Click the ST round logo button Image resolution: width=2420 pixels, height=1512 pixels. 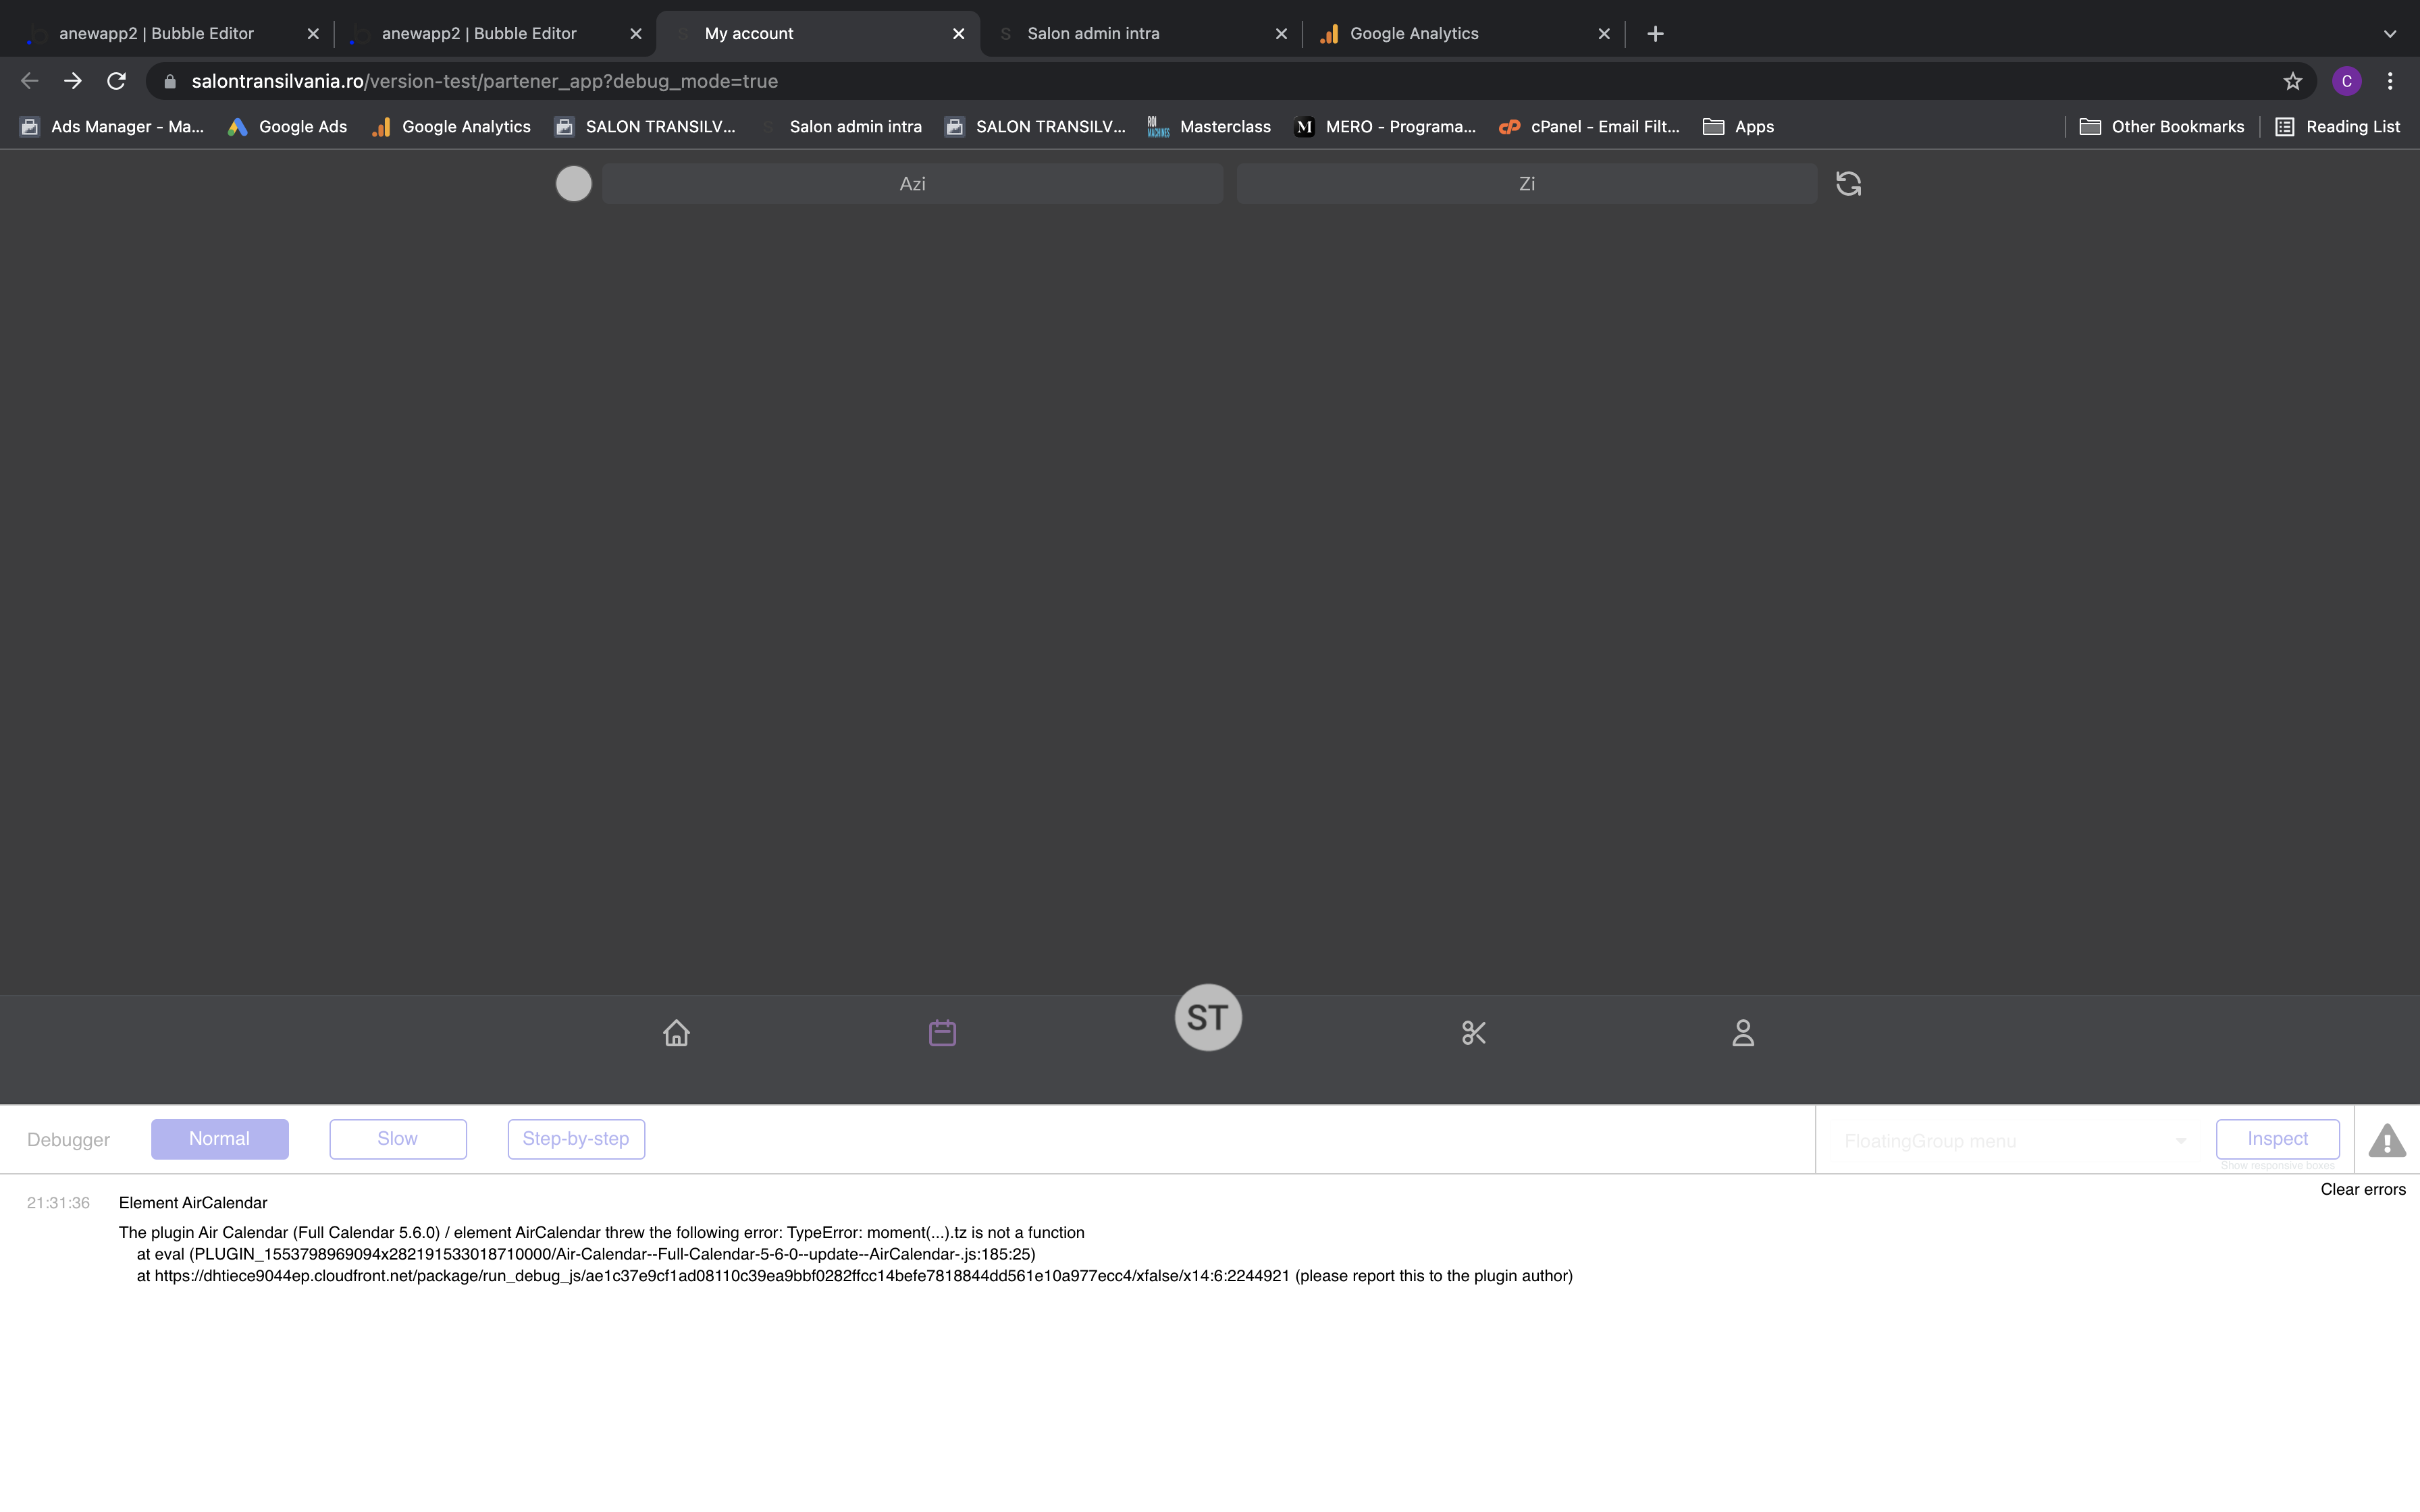1208,1017
